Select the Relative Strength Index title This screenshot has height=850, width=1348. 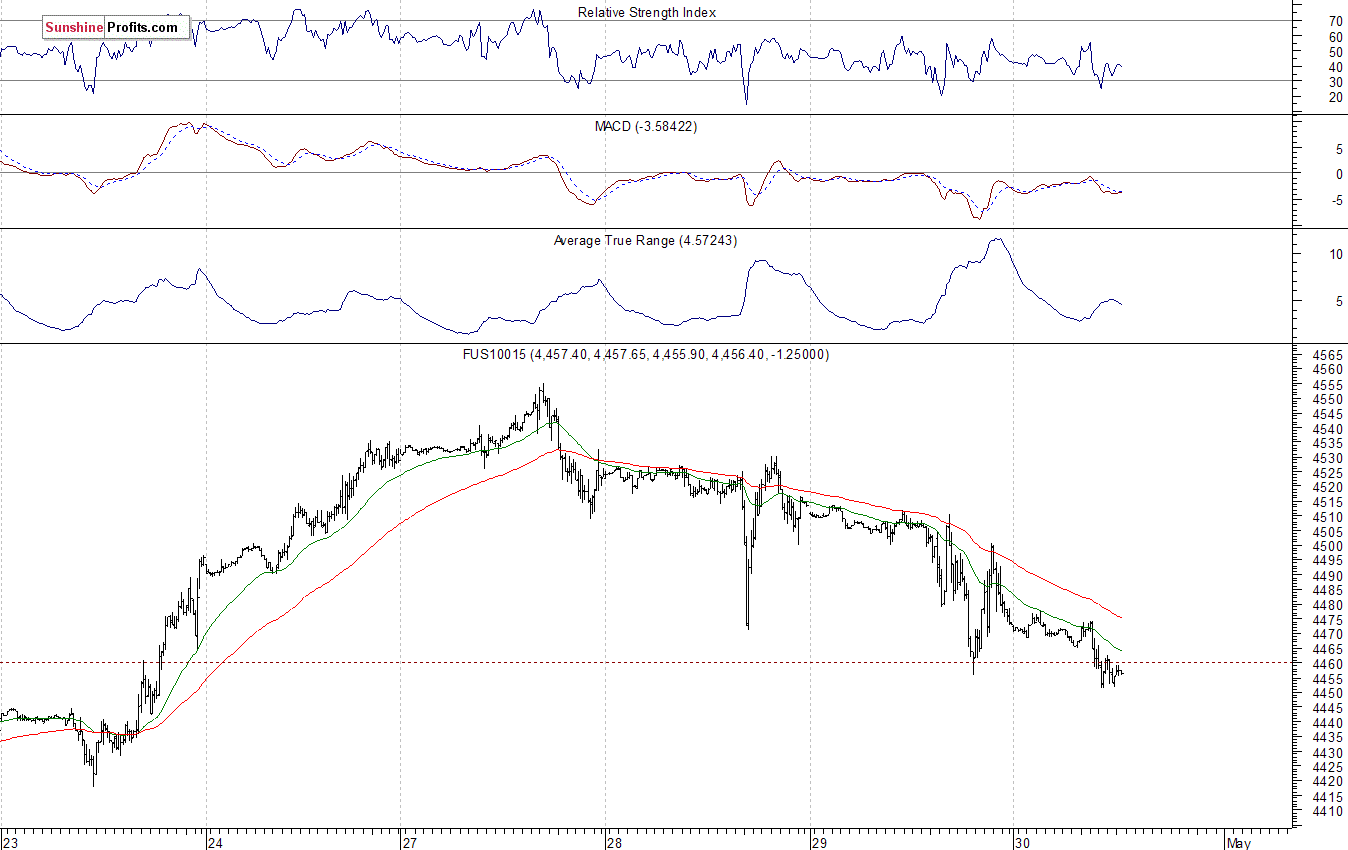647,13
